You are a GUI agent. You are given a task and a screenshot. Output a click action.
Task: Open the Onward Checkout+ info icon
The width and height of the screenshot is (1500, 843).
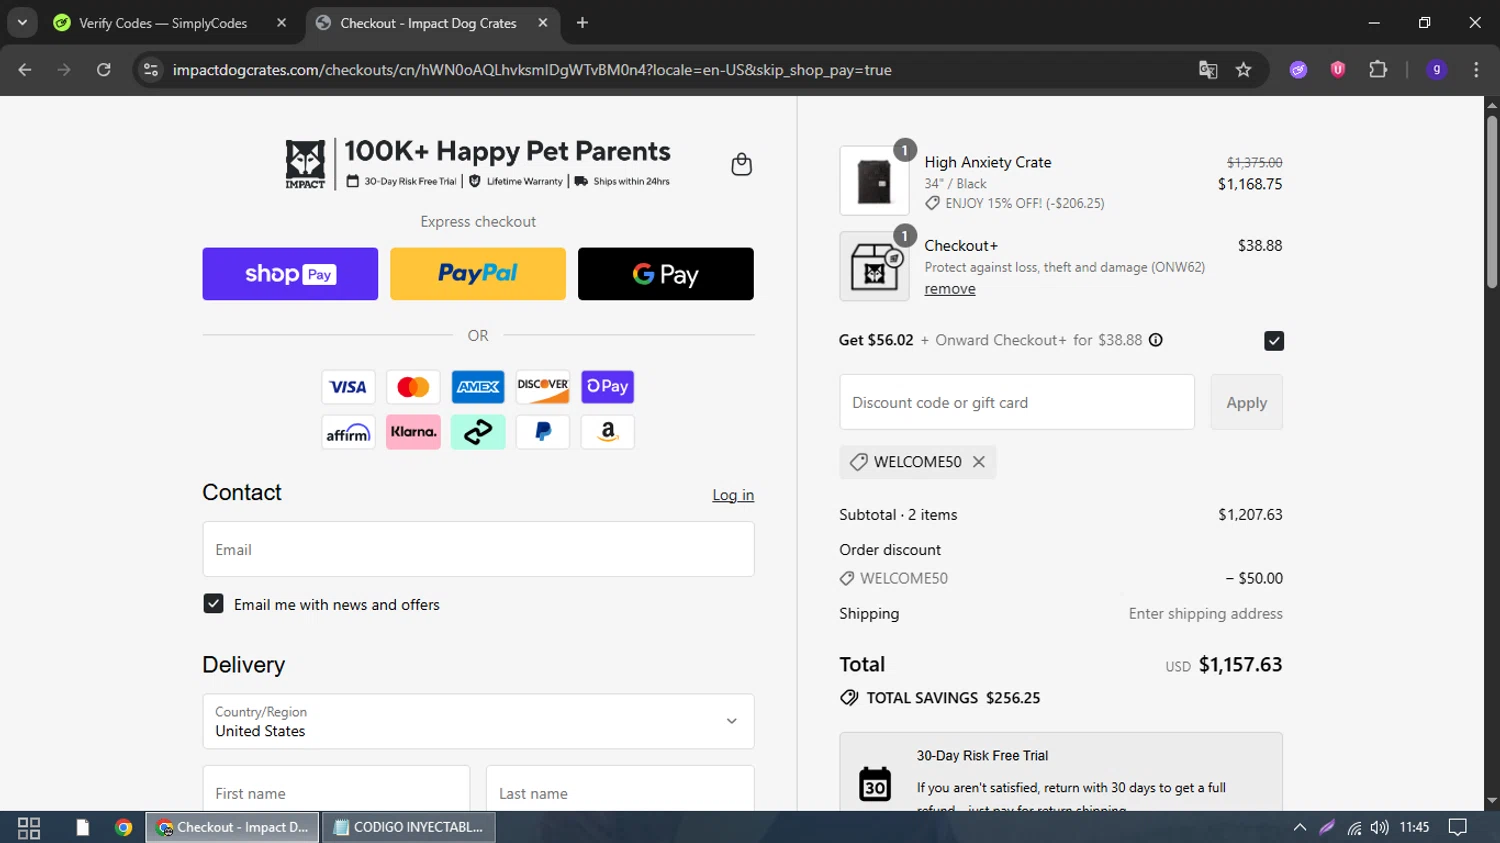1156,340
